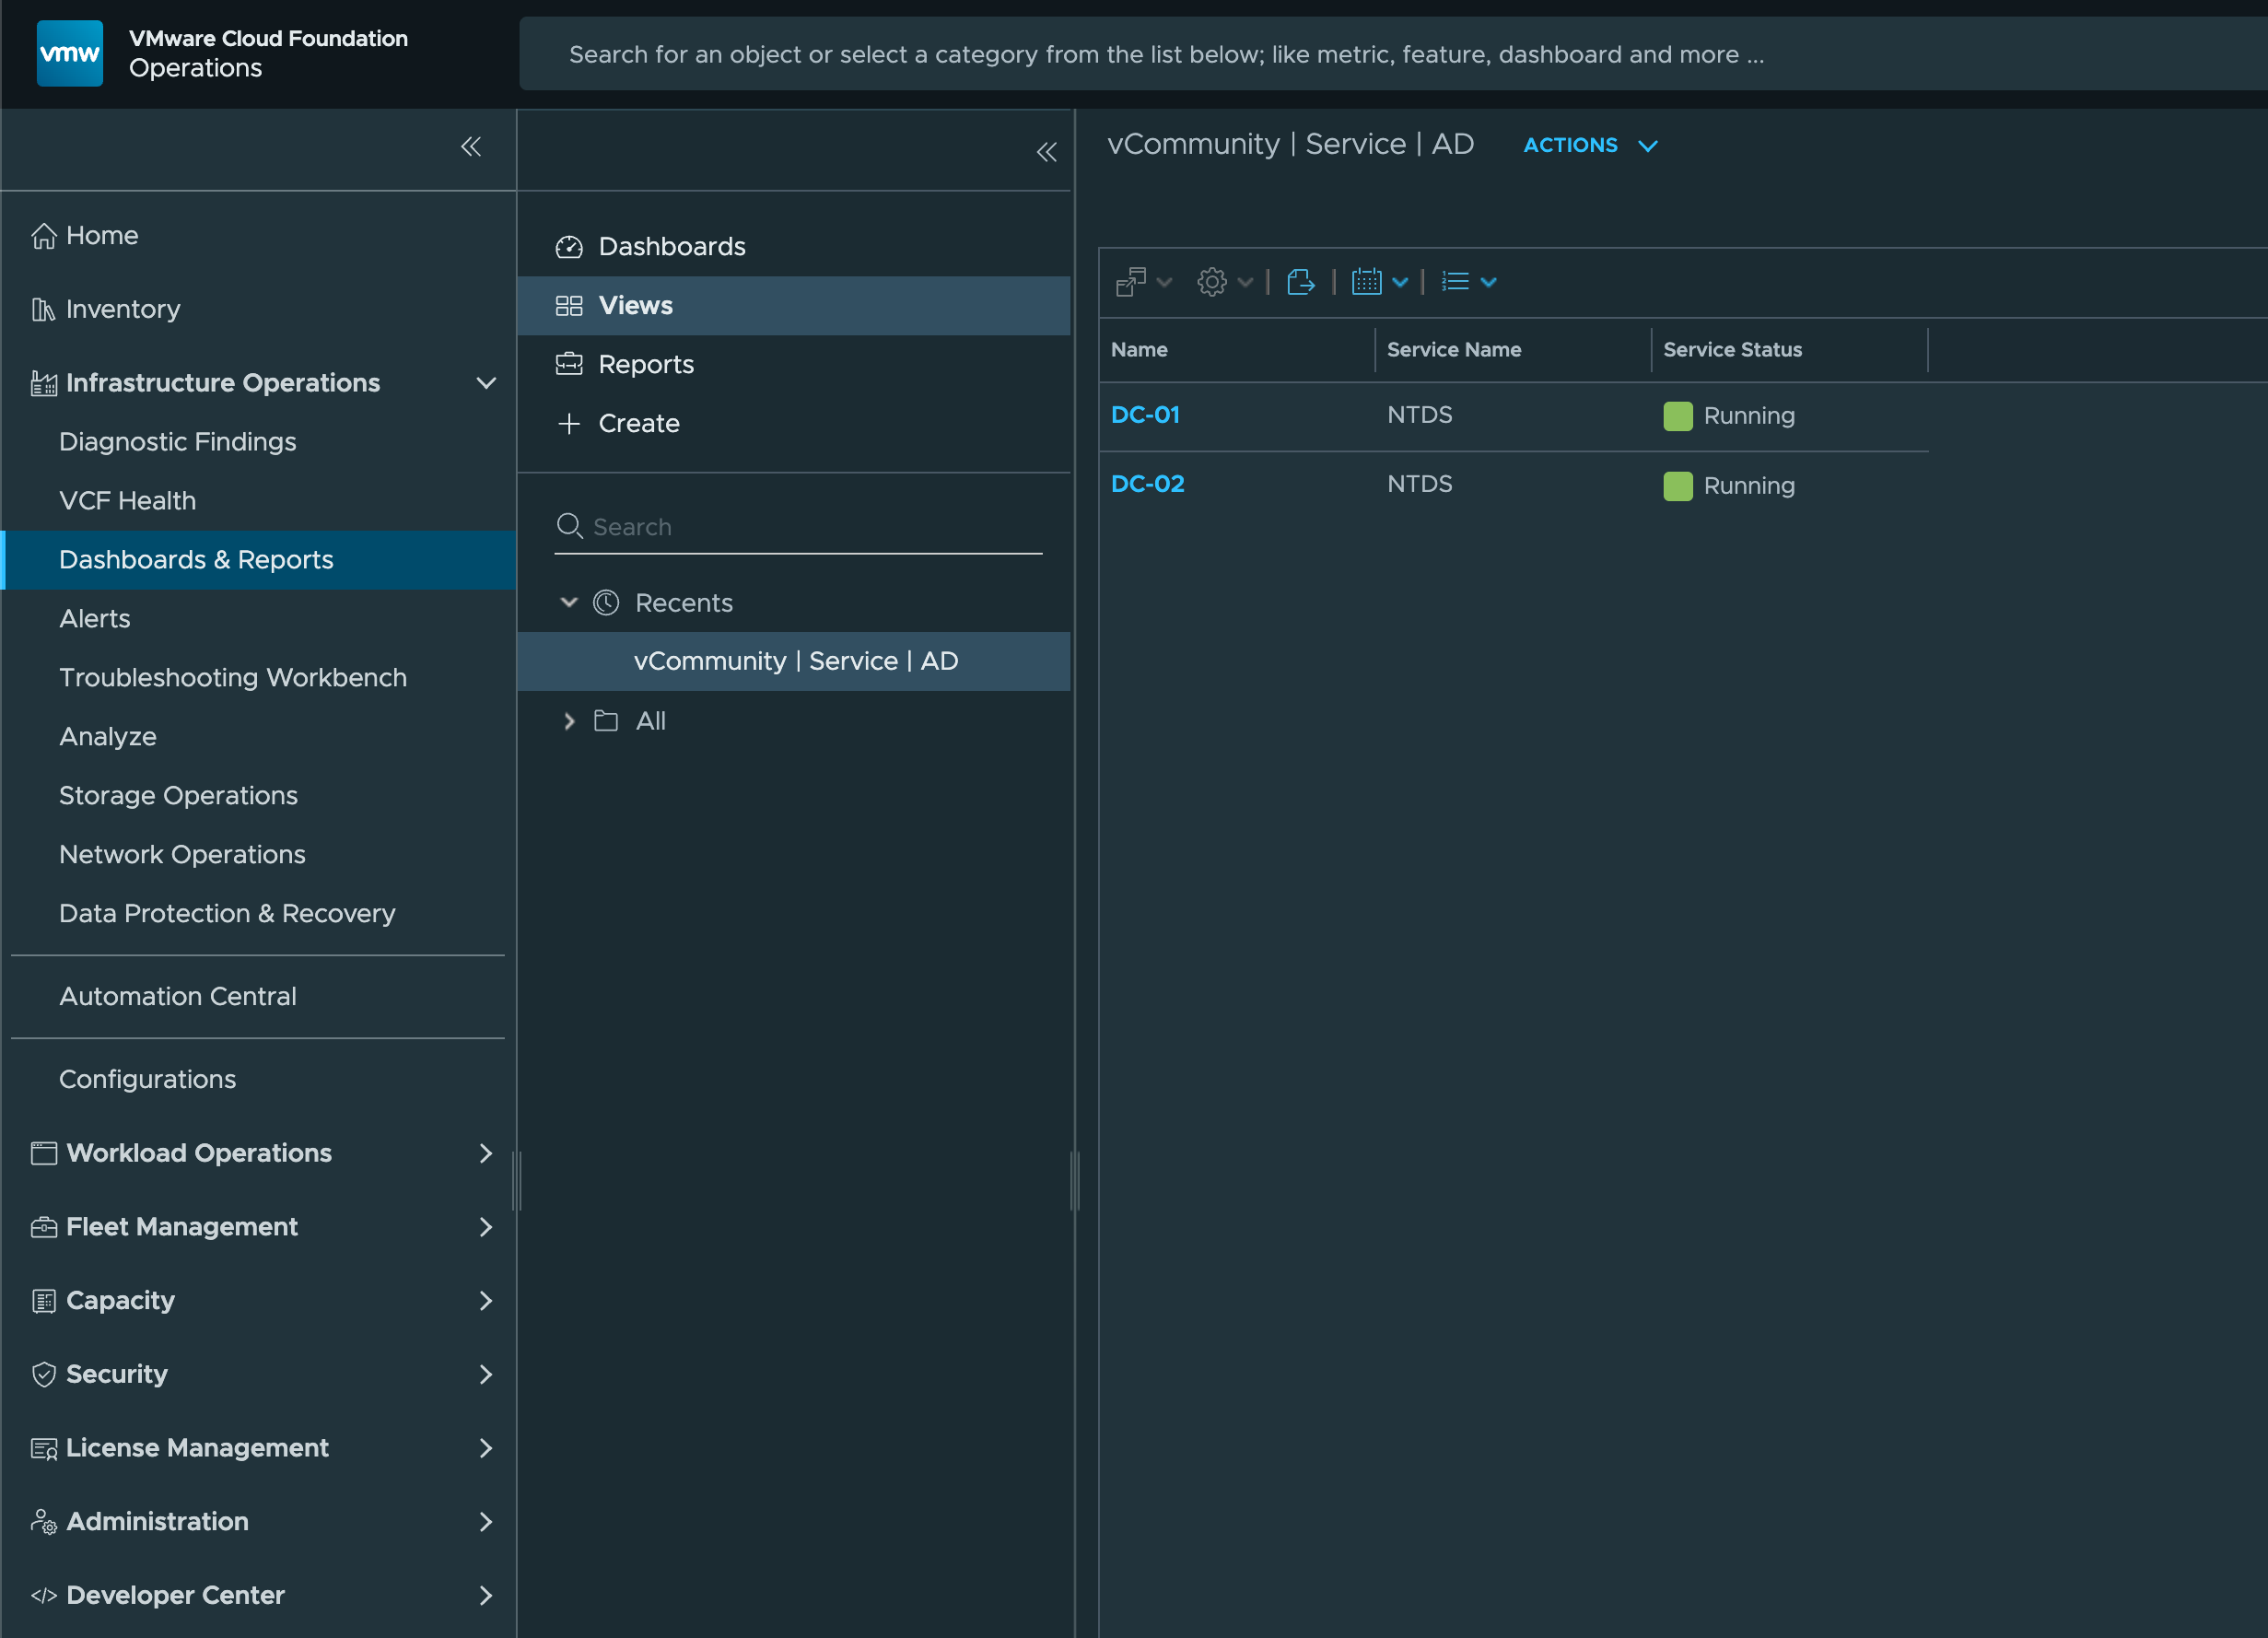The height and width of the screenshot is (1638, 2268).
Task: Click the views Search input field
Action: click(810, 527)
